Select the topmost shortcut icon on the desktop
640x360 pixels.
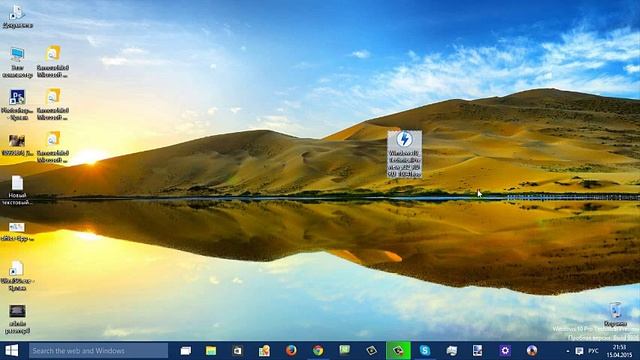(x=17, y=16)
